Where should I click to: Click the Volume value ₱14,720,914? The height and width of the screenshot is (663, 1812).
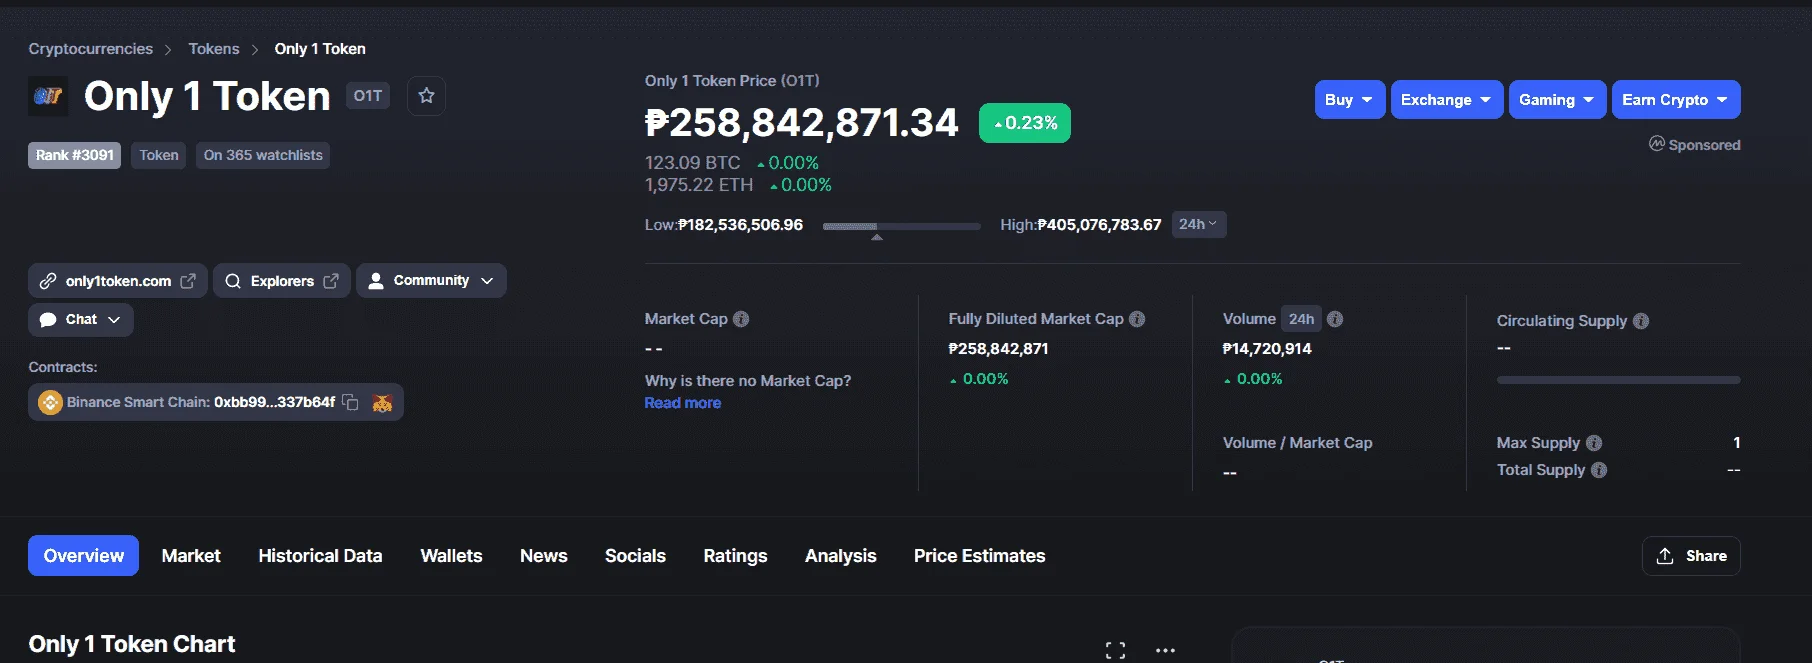[1267, 349]
